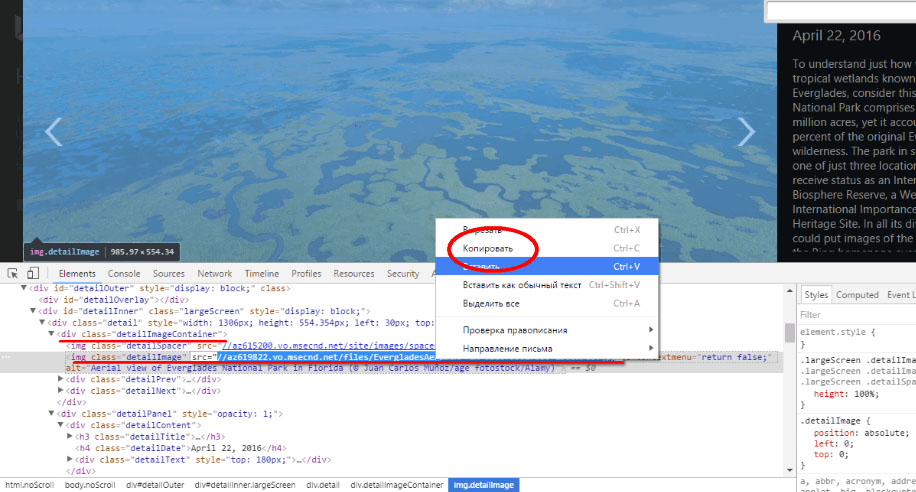Viewport: 916px width, 492px height.
Task: Choose Вставить как обычный текст
Action: pos(547,285)
